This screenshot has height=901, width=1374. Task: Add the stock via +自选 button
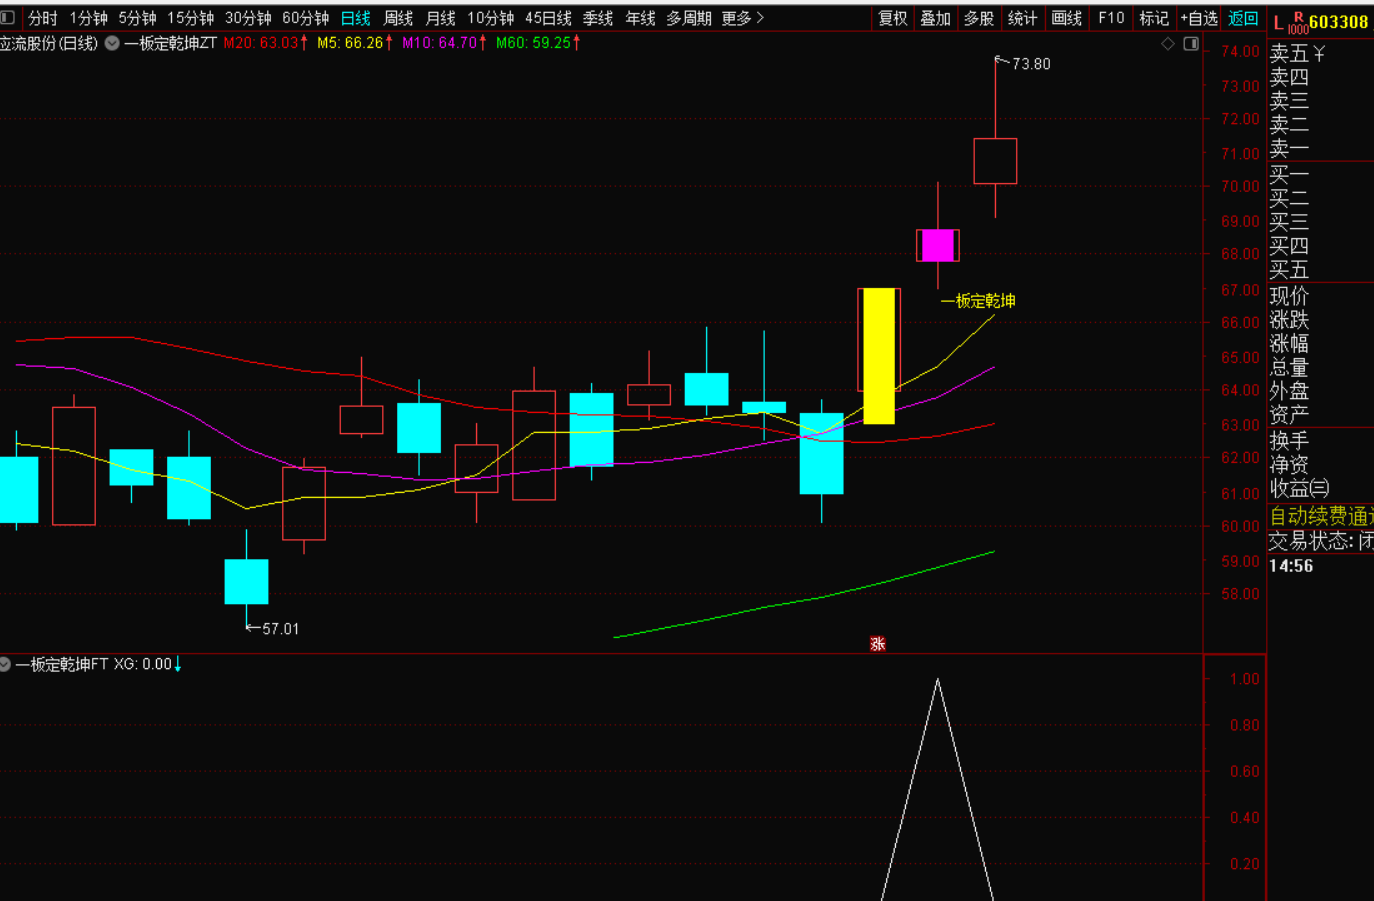pos(1198,18)
